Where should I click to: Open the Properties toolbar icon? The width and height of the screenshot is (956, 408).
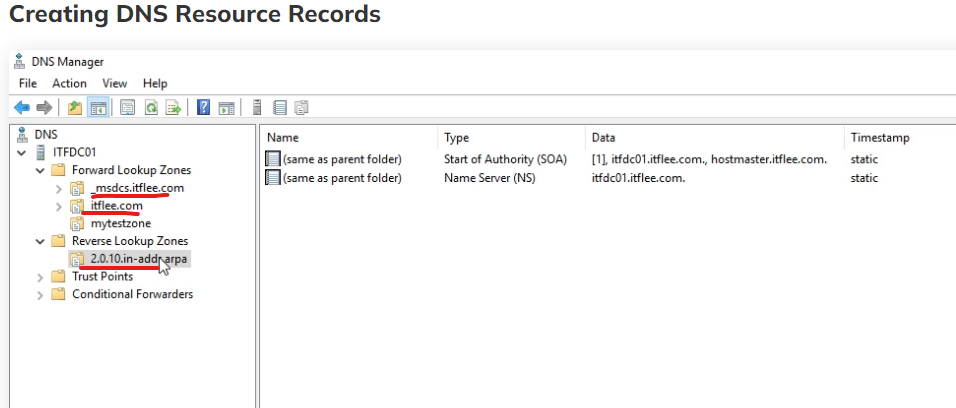(128, 108)
